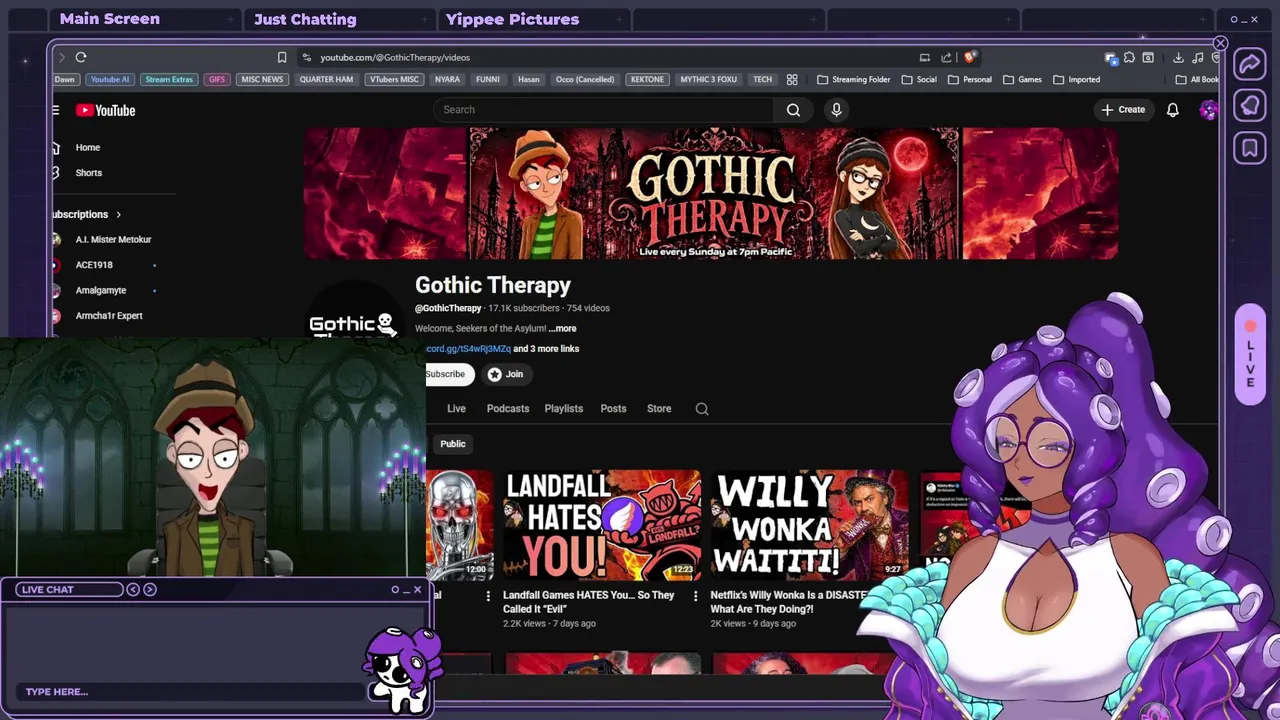The height and width of the screenshot is (720, 1280).
Task: Switch to the Posts channel tab
Action: click(x=613, y=408)
